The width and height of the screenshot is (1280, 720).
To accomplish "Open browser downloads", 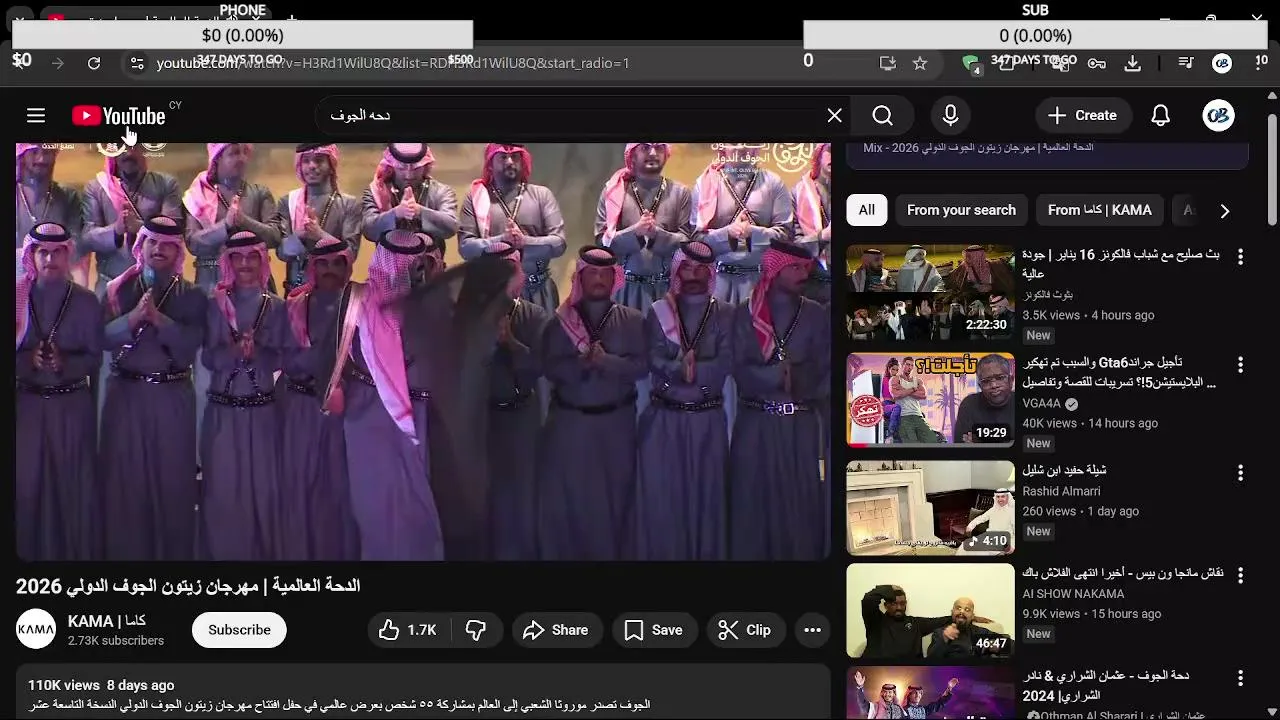I will click(x=1133, y=63).
